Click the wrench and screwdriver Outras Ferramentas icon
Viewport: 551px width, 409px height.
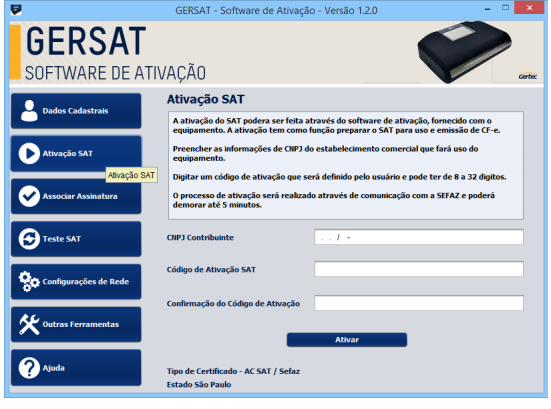coord(29,324)
